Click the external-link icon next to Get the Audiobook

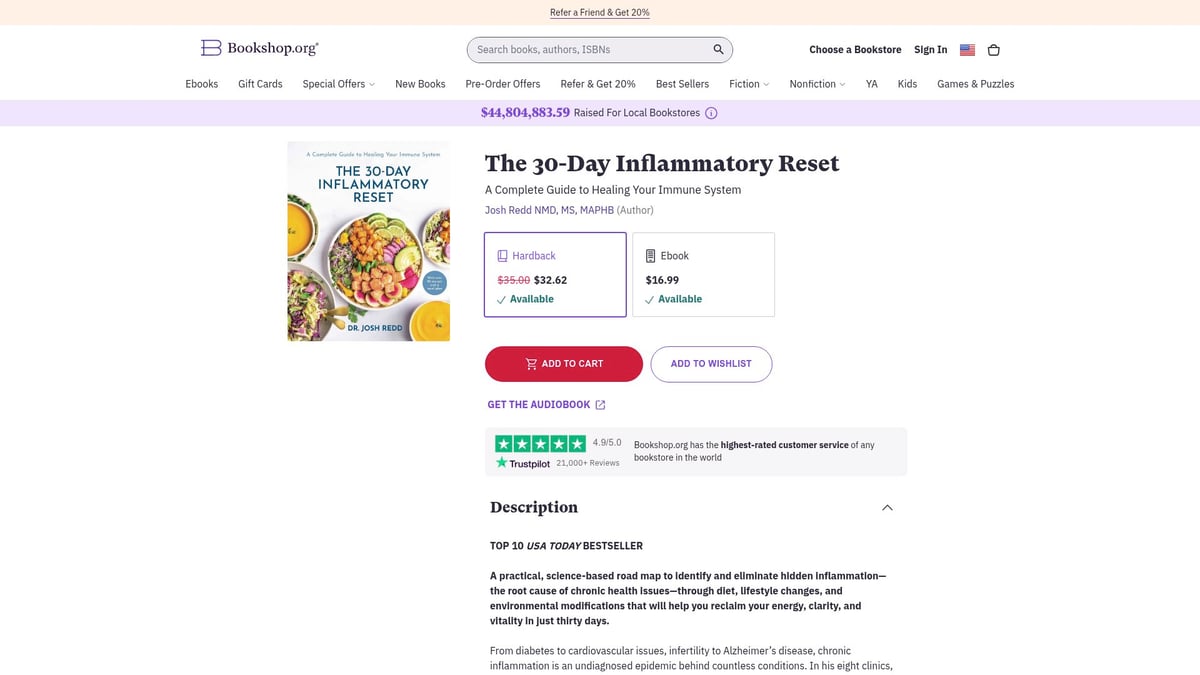point(600,404)
